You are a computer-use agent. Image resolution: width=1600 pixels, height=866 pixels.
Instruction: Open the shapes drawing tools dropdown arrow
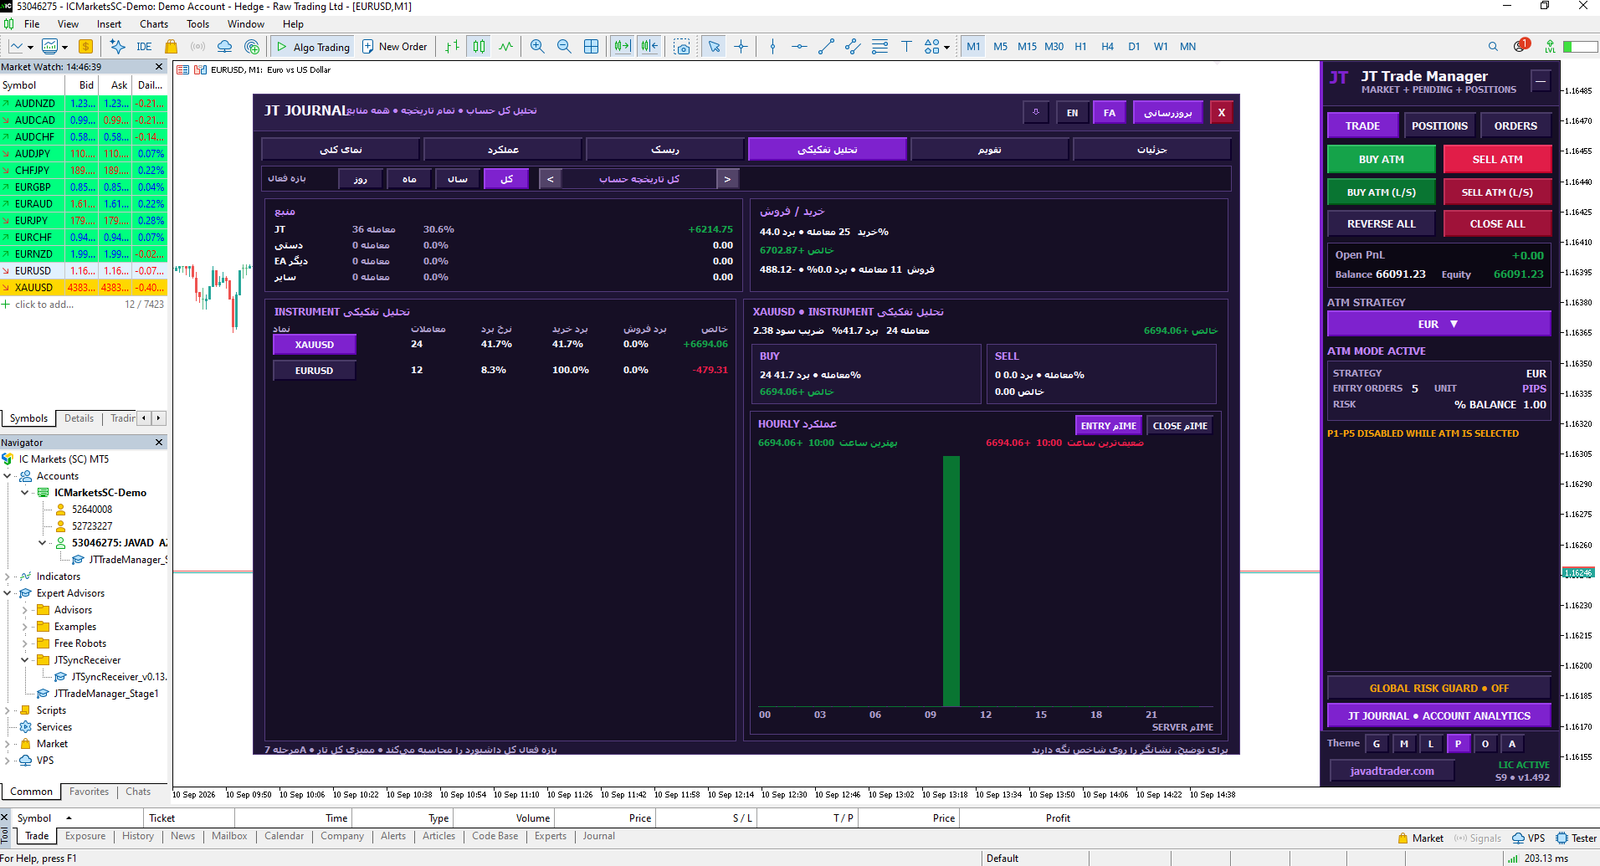point(946,47)
